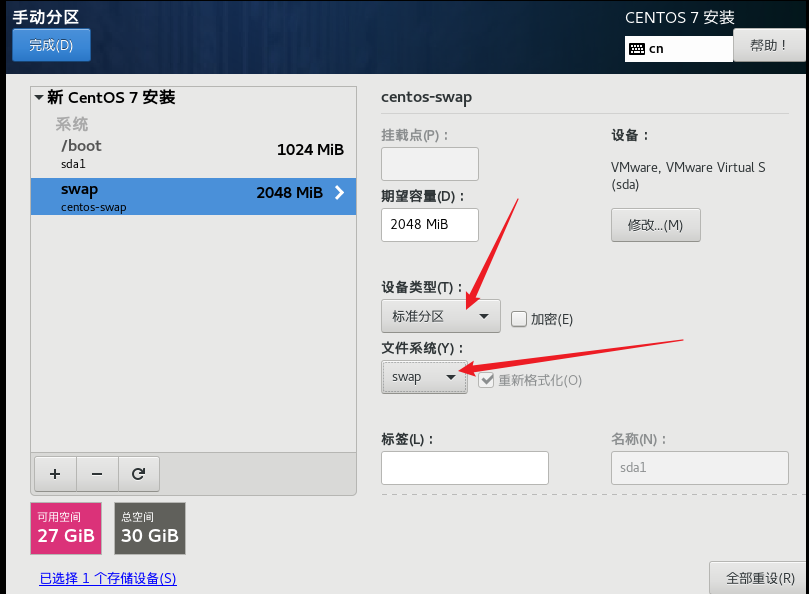Click the available space 27 GiB box
Viewport: 809px width, 594px height.
coord(66,528)
